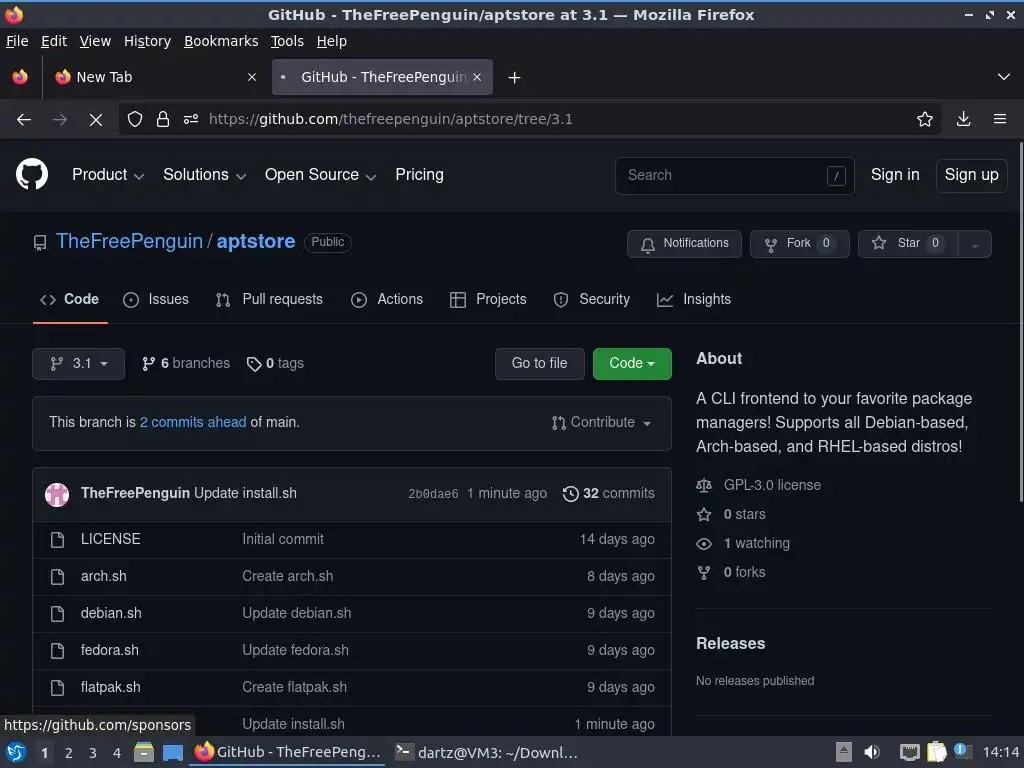Open the Actions tab

[387, 299]
